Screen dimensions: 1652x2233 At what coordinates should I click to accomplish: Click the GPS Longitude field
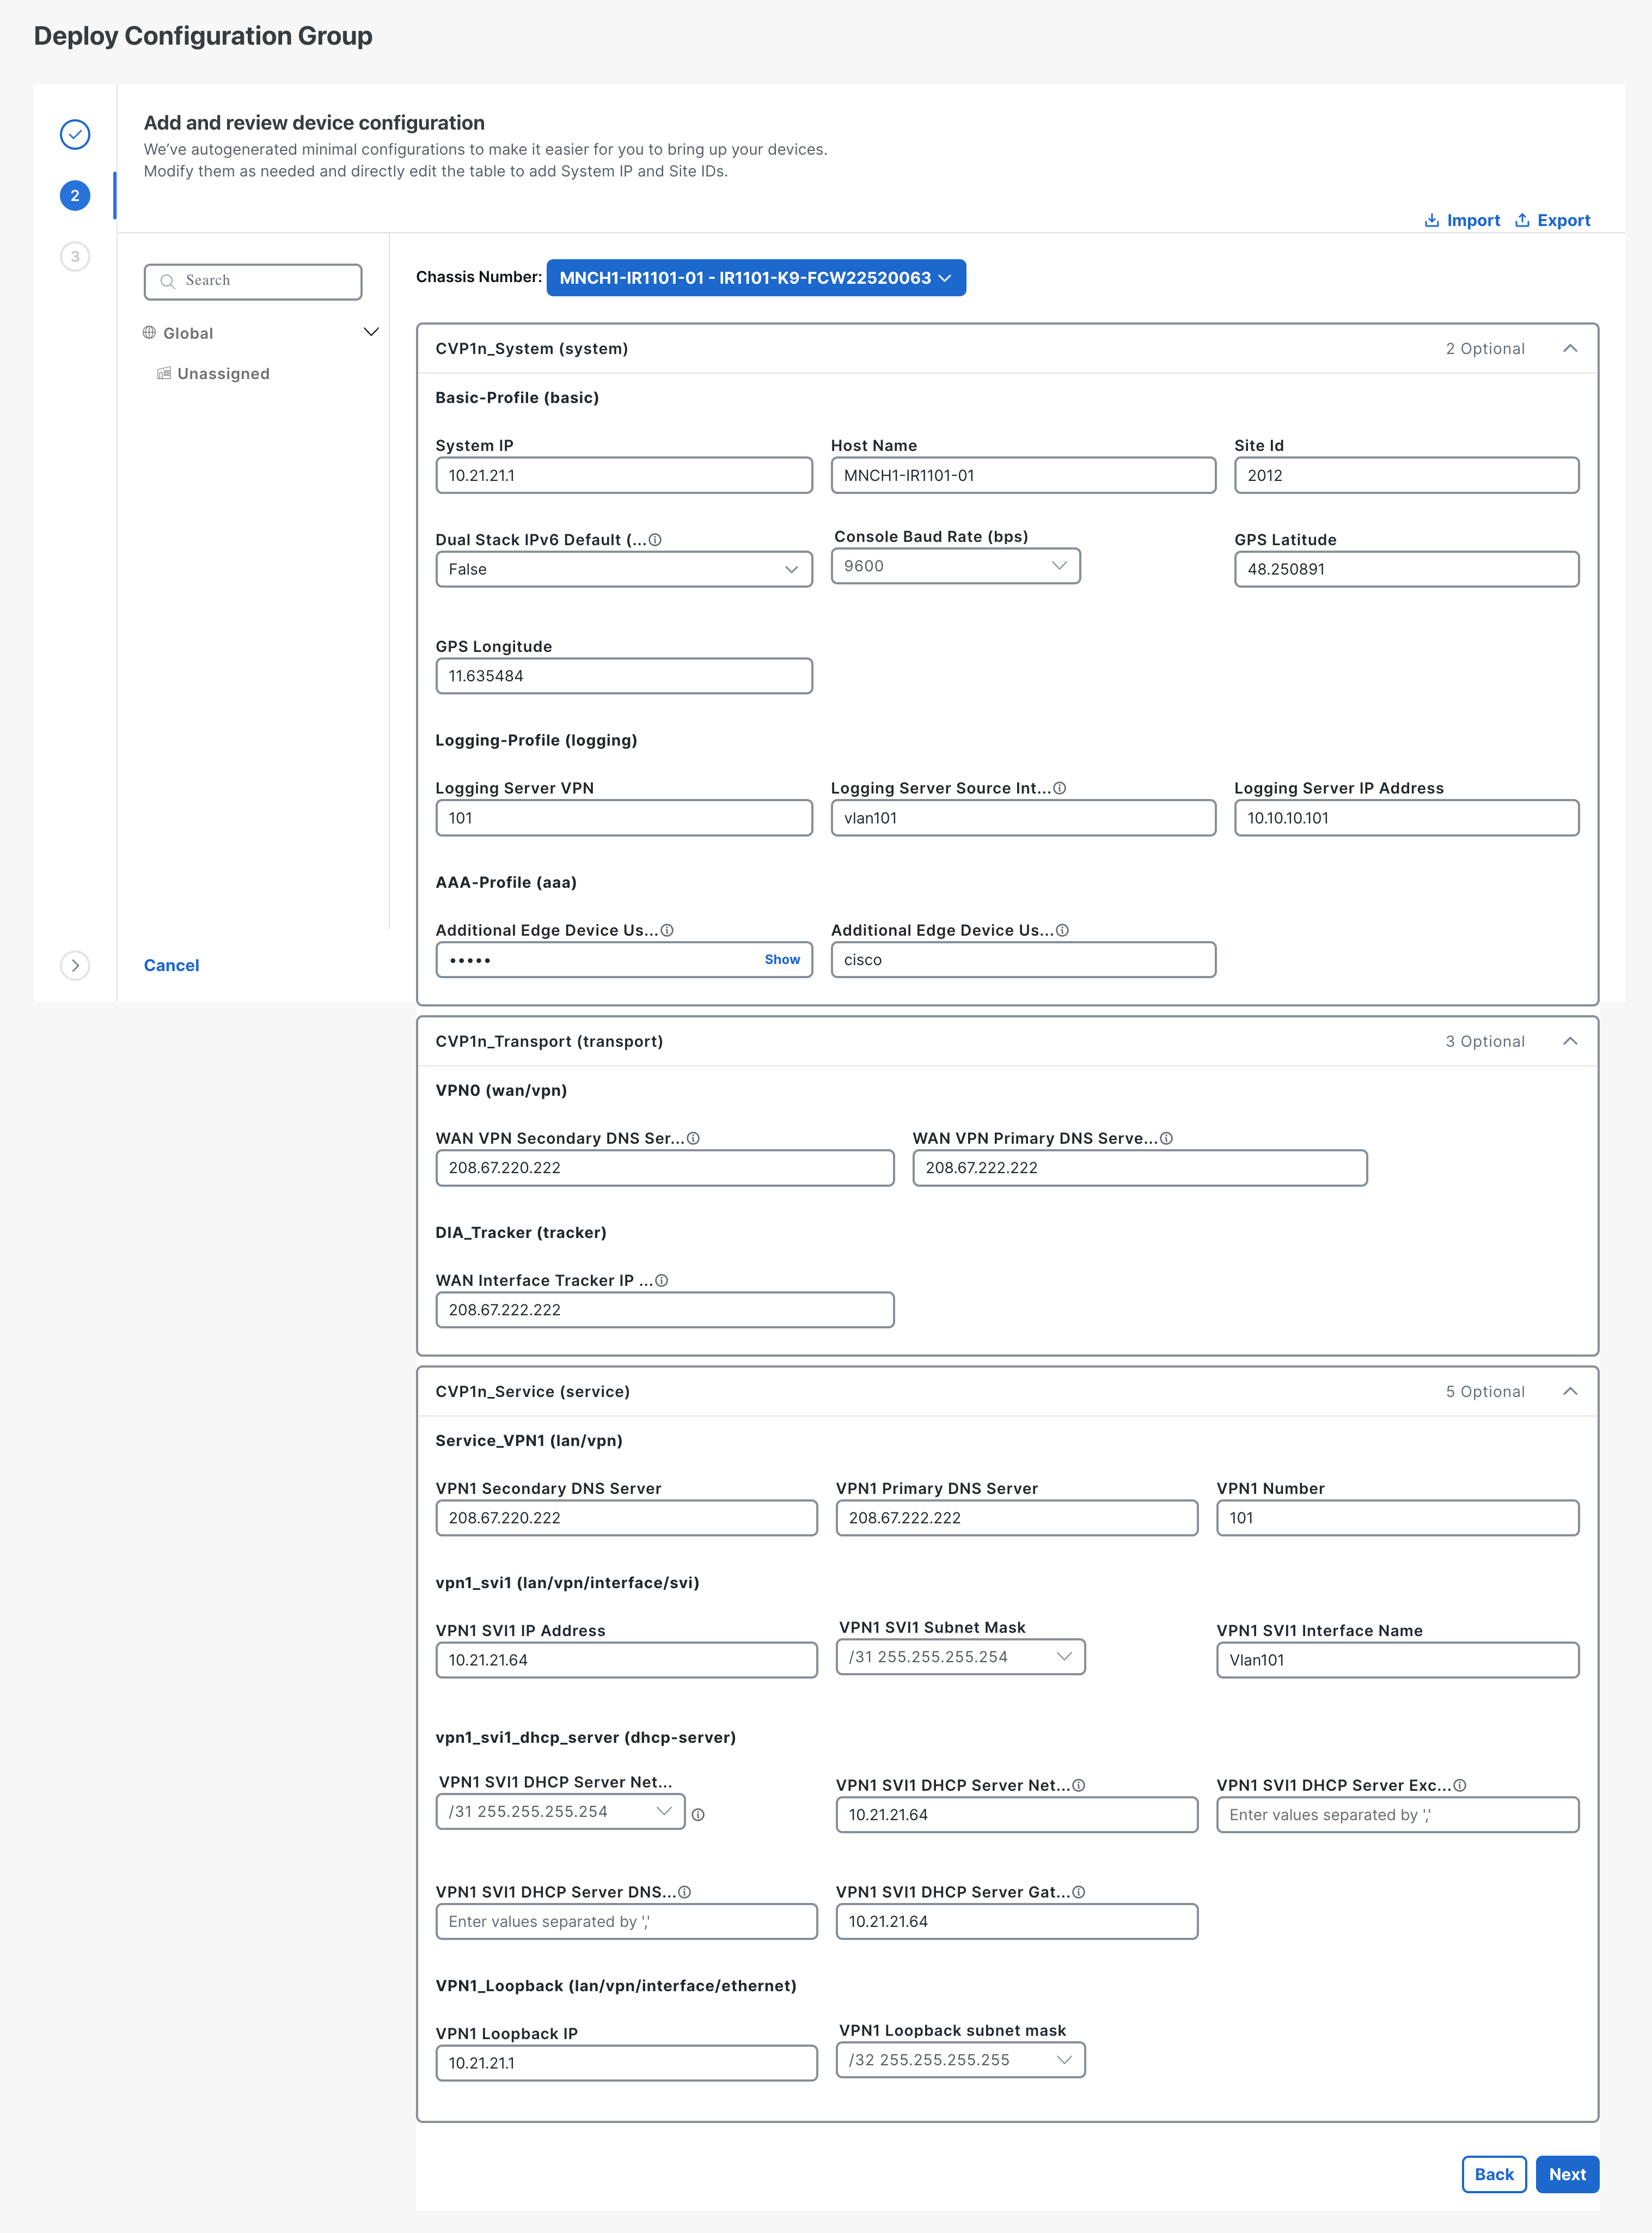(x=624, y=676)
